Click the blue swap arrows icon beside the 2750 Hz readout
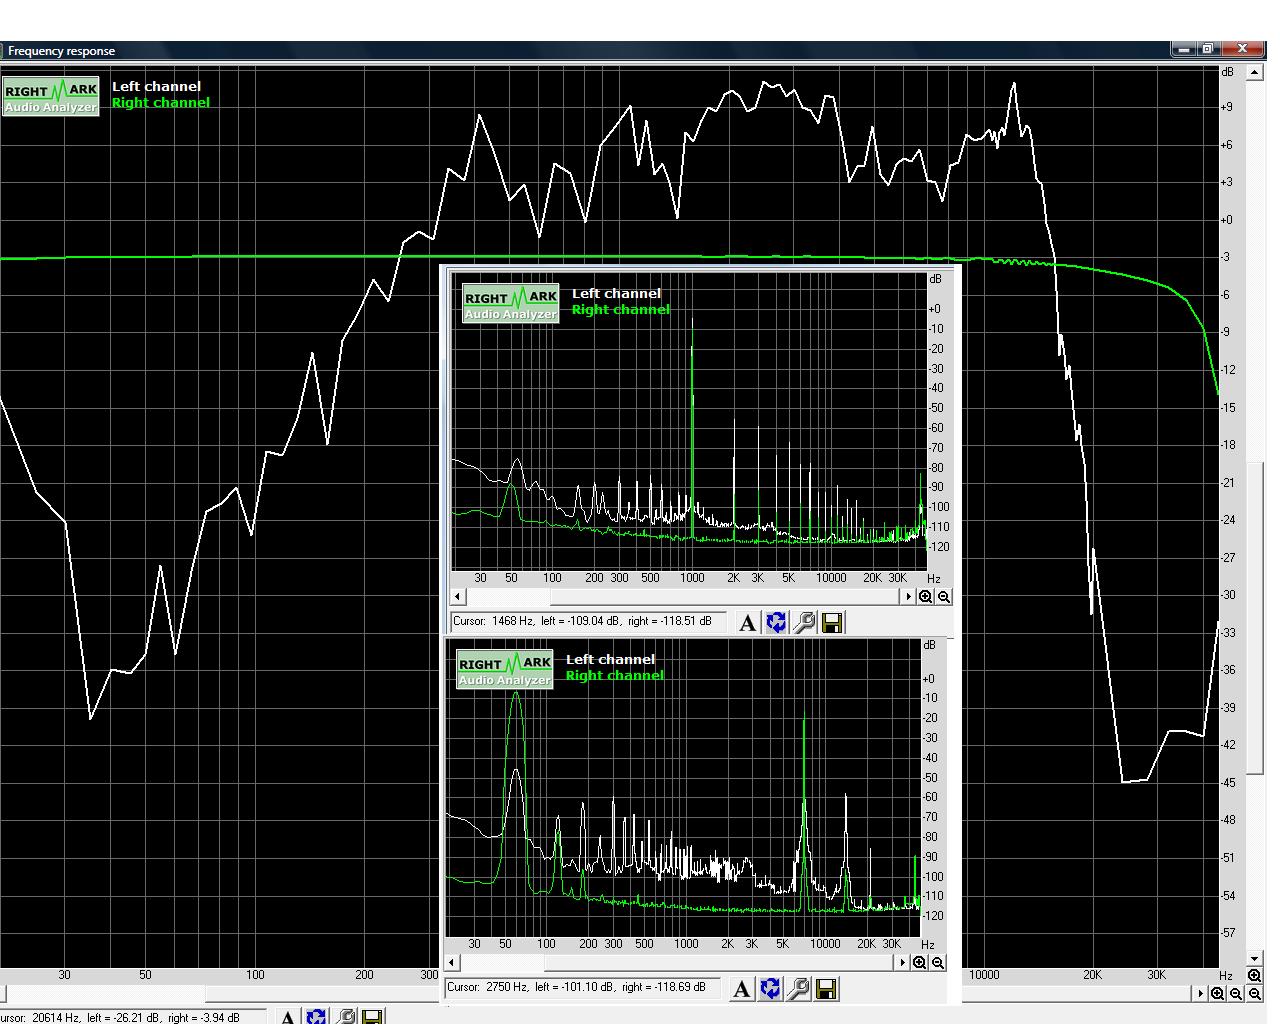Viewport: 1280px width, 1024px height. point(769,989)
